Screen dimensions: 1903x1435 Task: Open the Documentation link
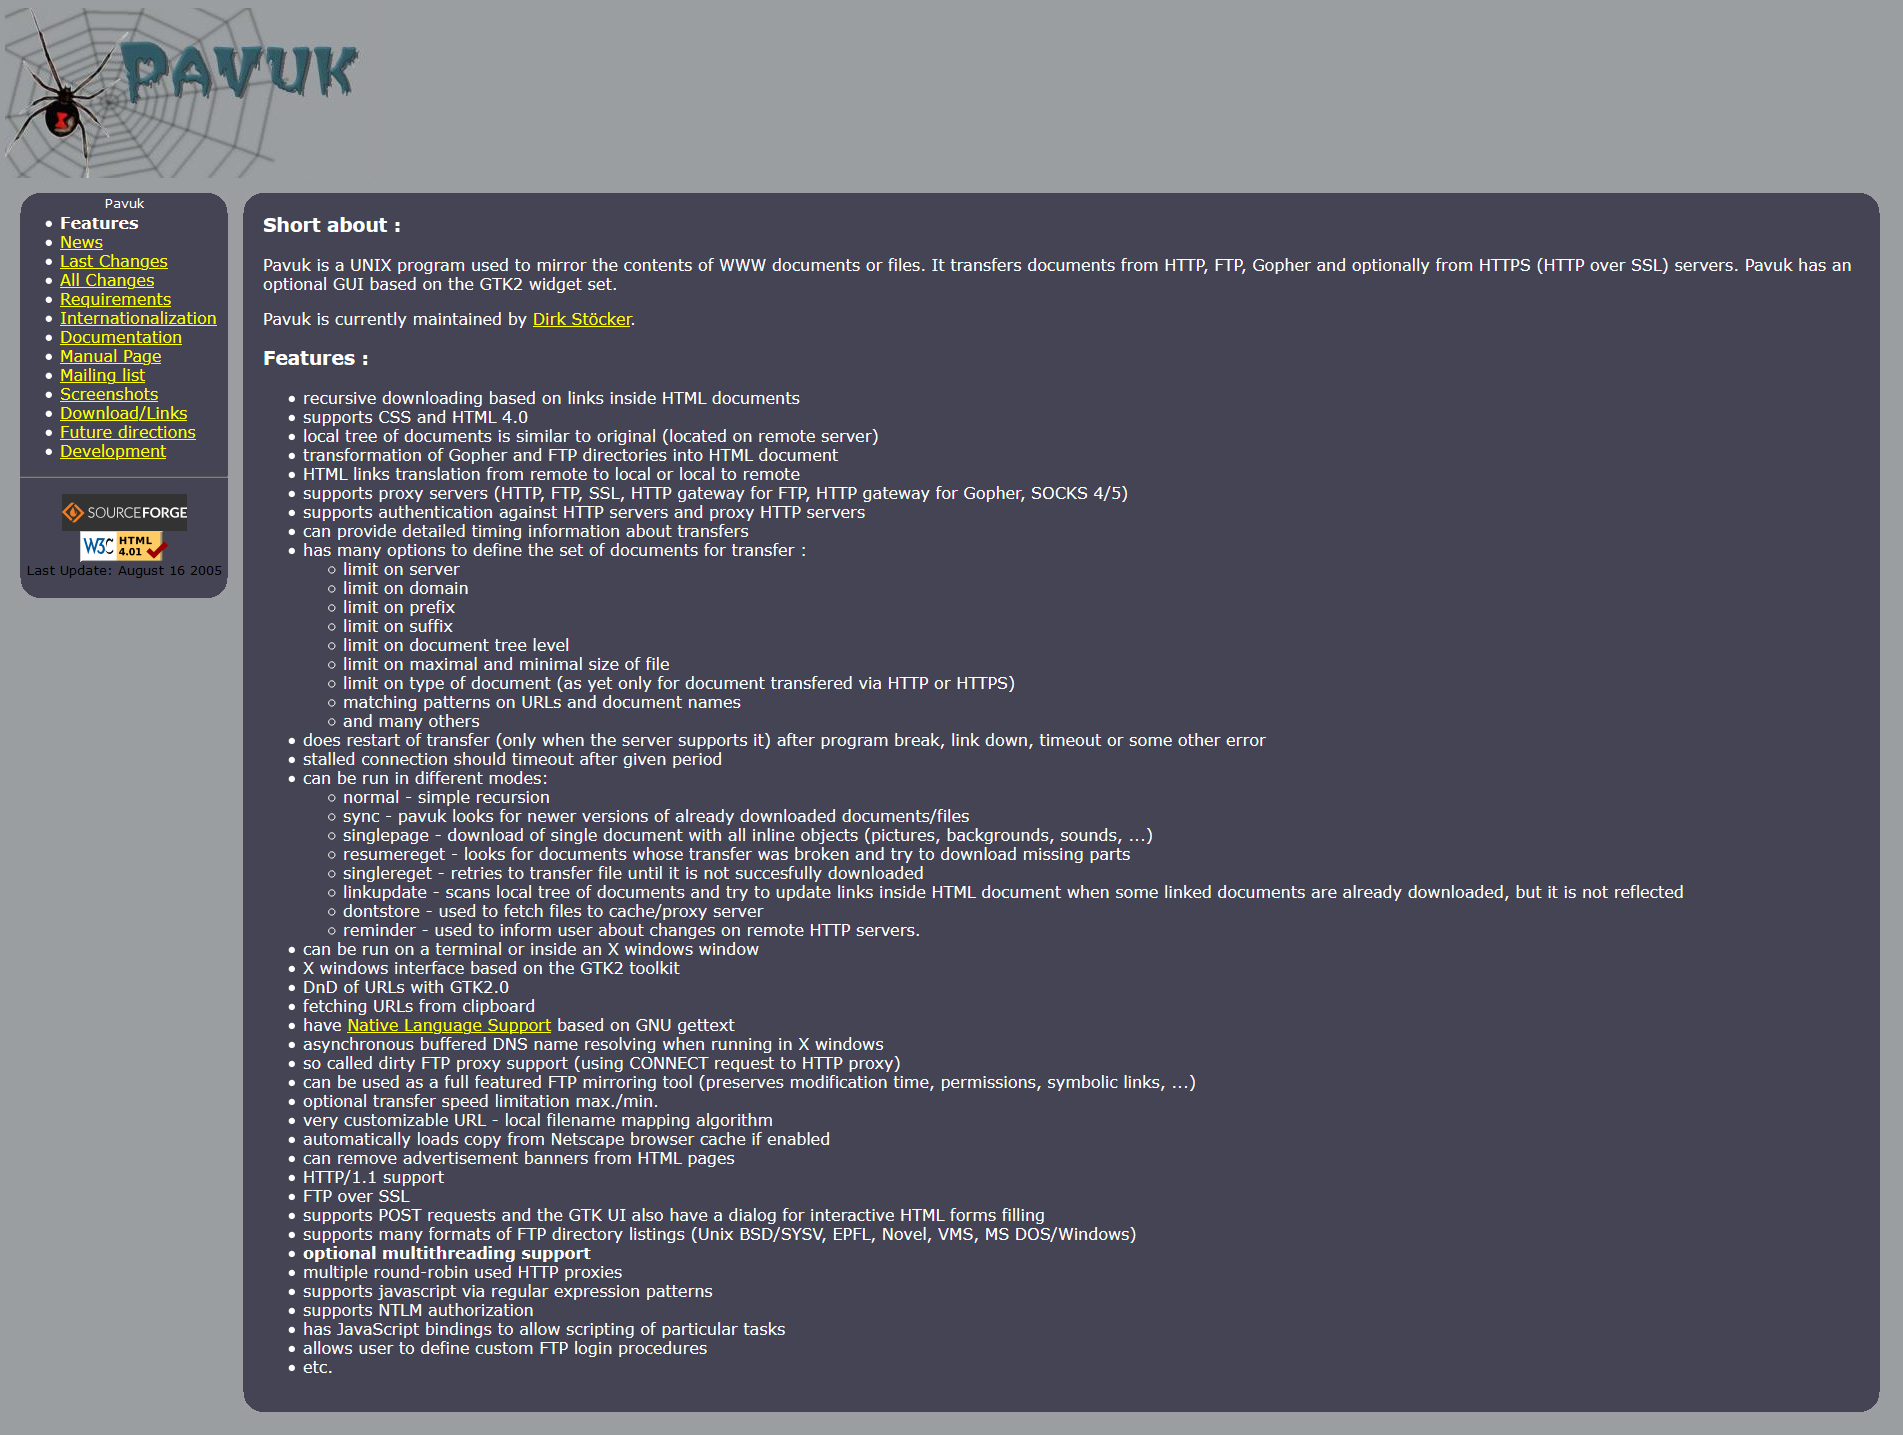tap(120, 337)
